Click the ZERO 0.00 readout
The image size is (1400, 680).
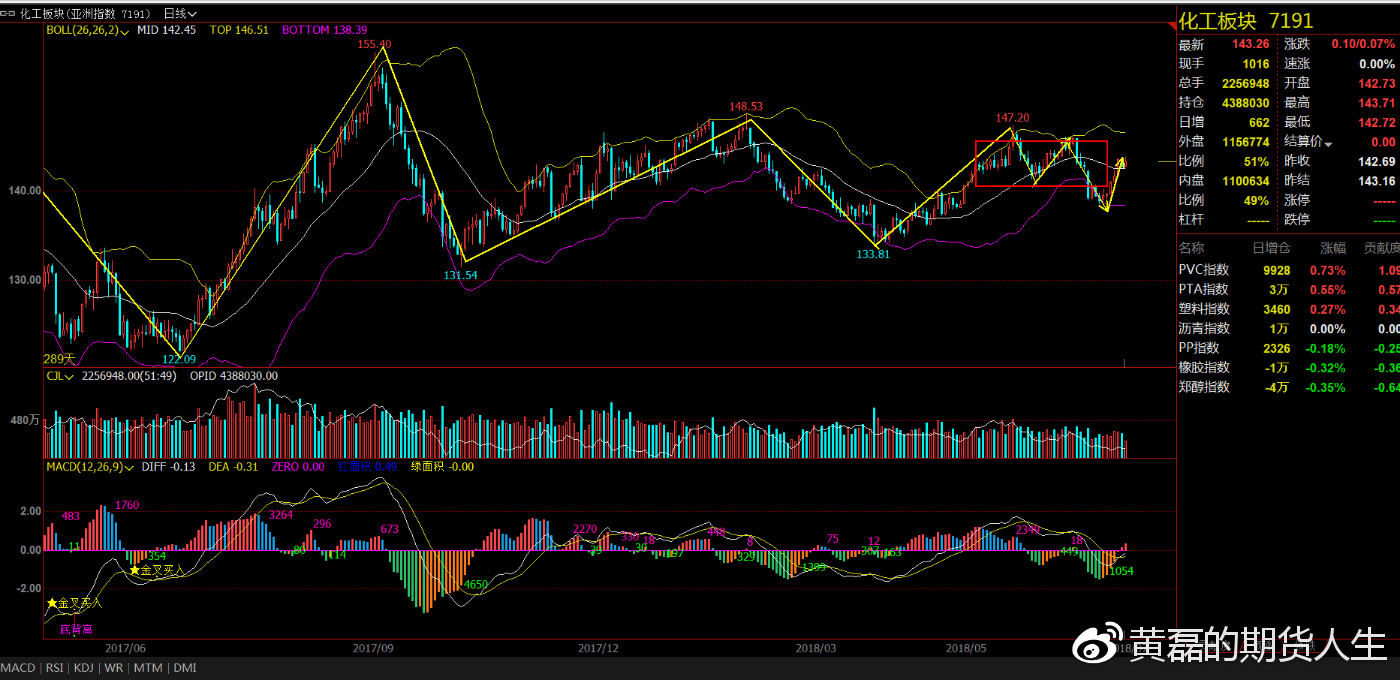click(298, 466)
